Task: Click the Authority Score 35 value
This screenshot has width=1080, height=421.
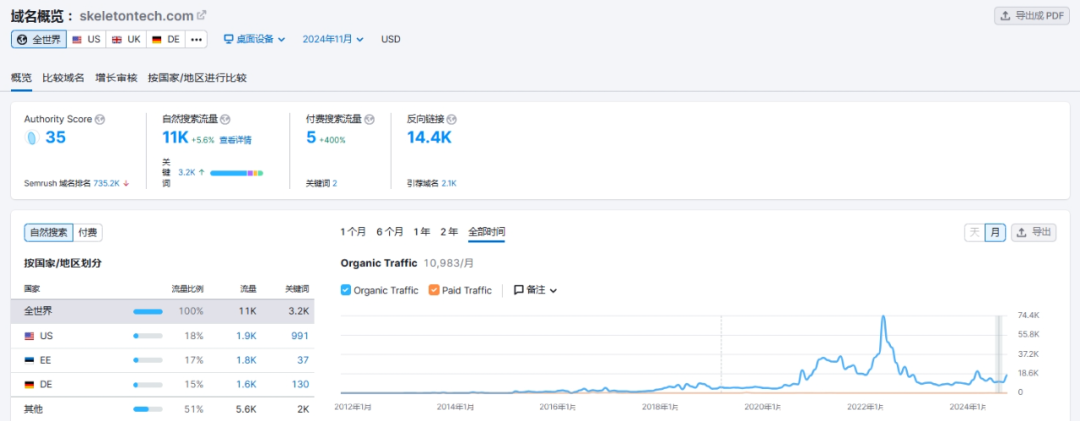Action: point(55,137)
